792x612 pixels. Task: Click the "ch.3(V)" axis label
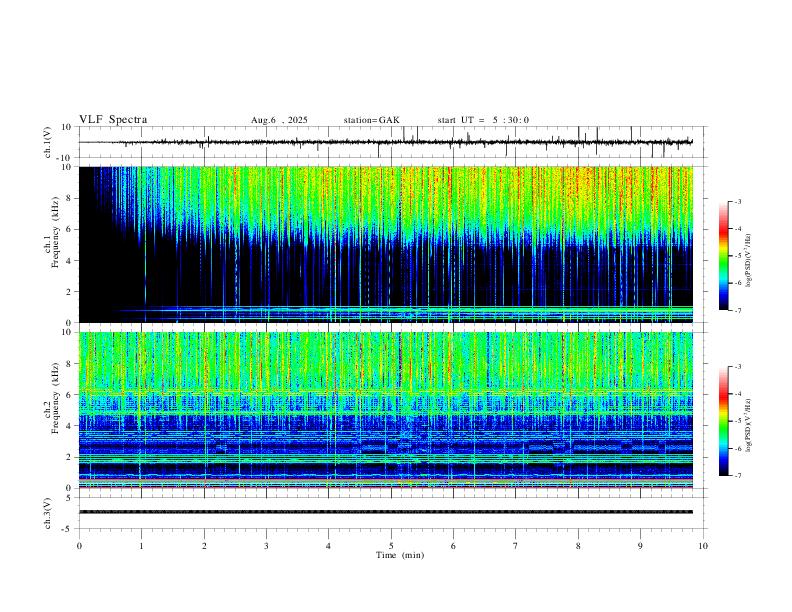pos(48,514)
